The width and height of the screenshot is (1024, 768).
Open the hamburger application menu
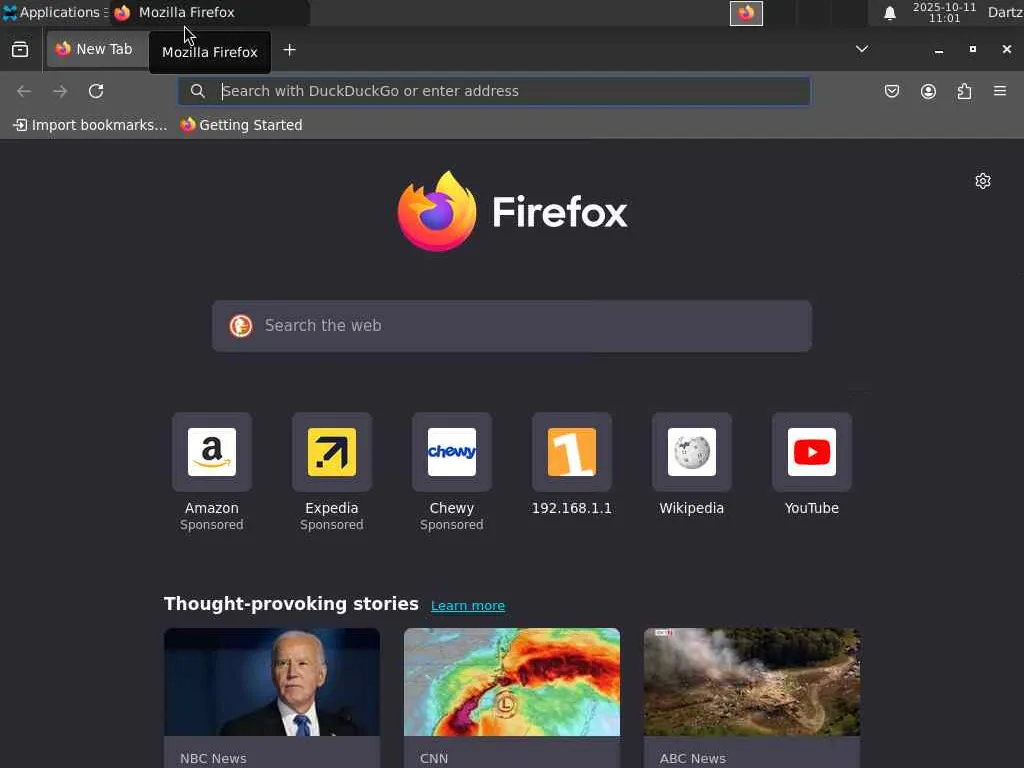[x=1000, y=91]
